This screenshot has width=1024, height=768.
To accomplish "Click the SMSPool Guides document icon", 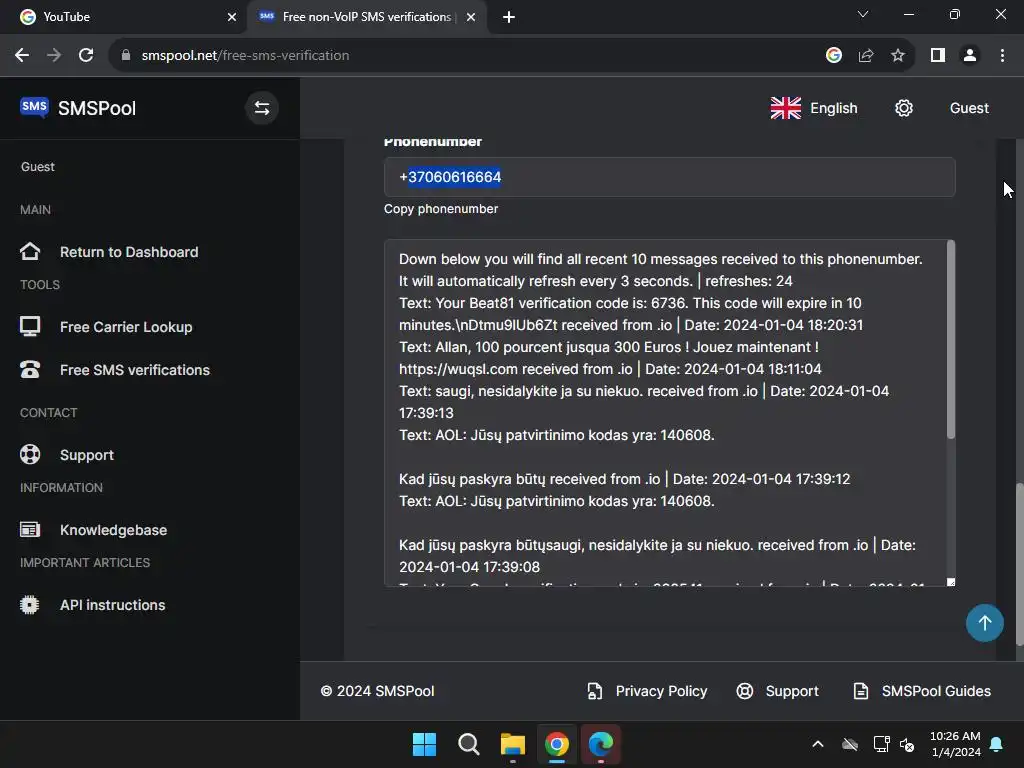I will click(861, 691).
